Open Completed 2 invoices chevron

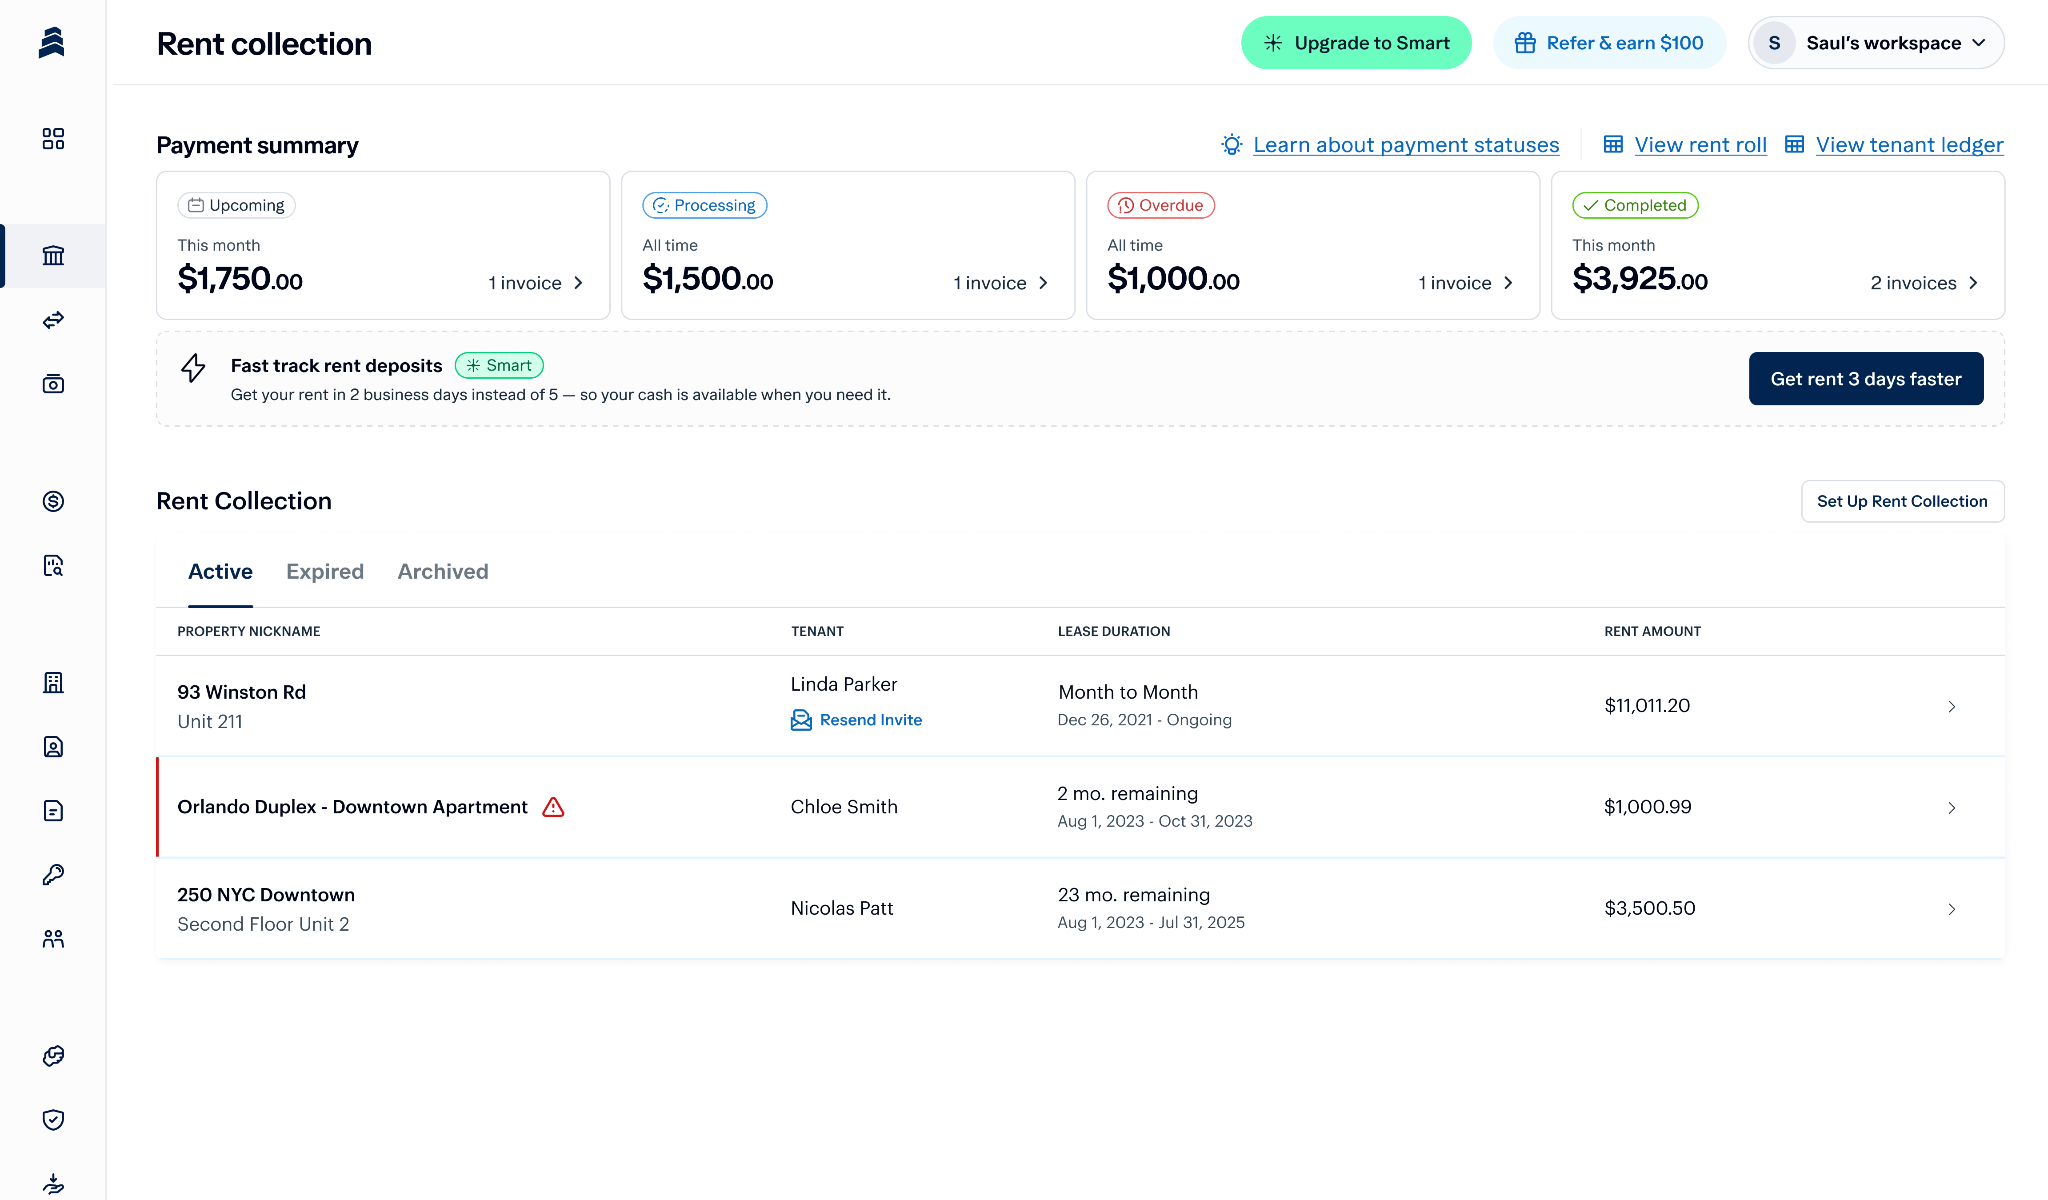coord(1973,283)
